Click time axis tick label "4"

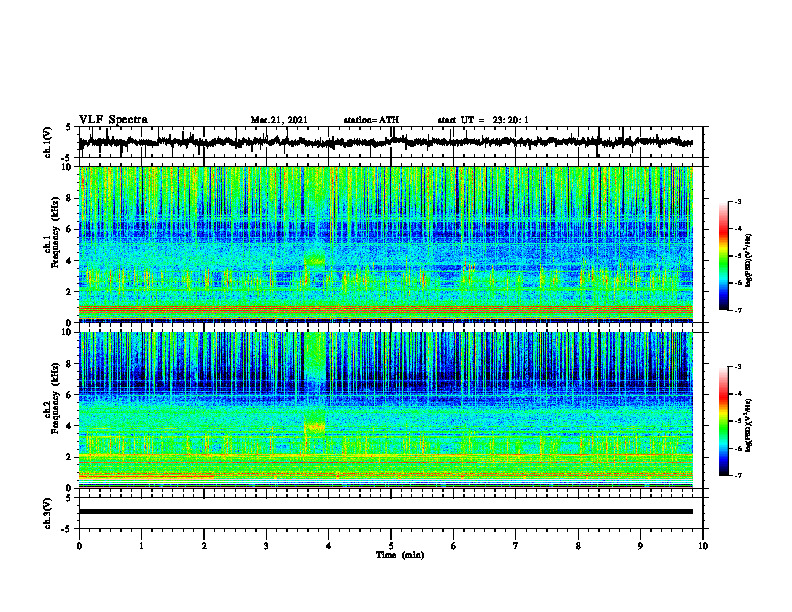[329, 546]
